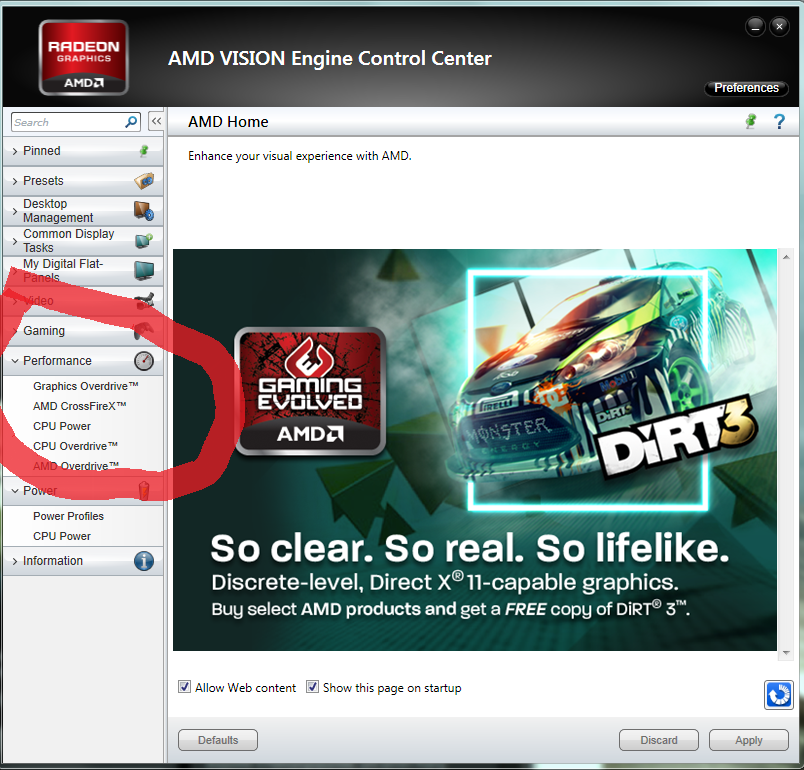Image resolution: width=804 pixels, height=770 pixels.
Task: Click the Apply button
Action: pos(749,740)
